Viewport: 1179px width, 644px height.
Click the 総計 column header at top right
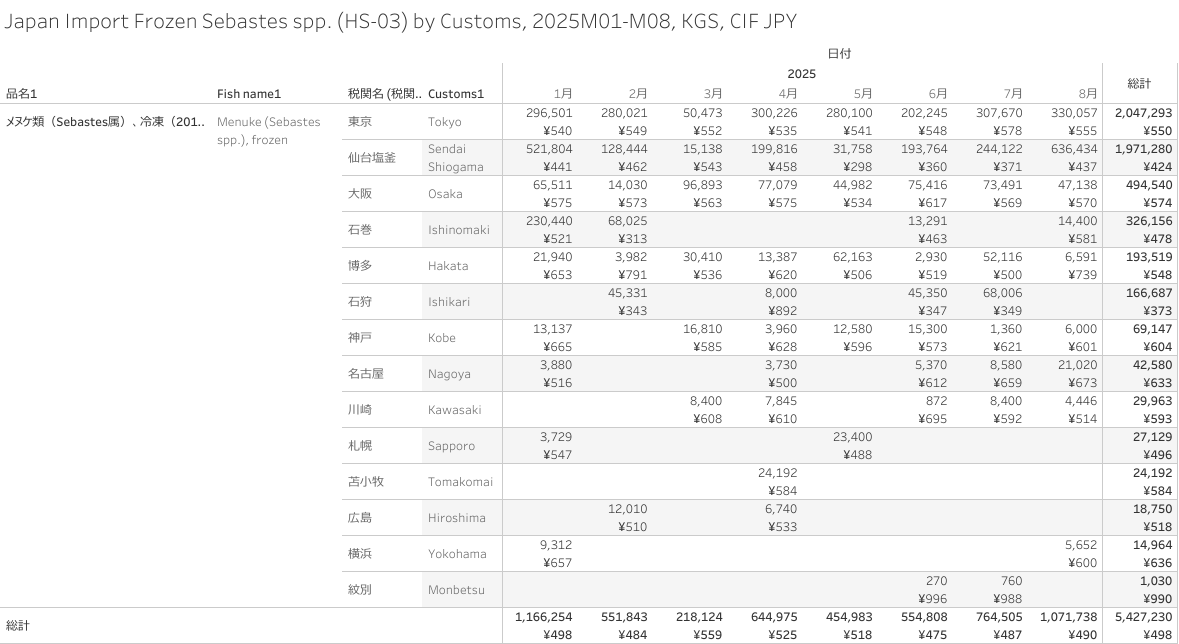(x=1139, y=83)
